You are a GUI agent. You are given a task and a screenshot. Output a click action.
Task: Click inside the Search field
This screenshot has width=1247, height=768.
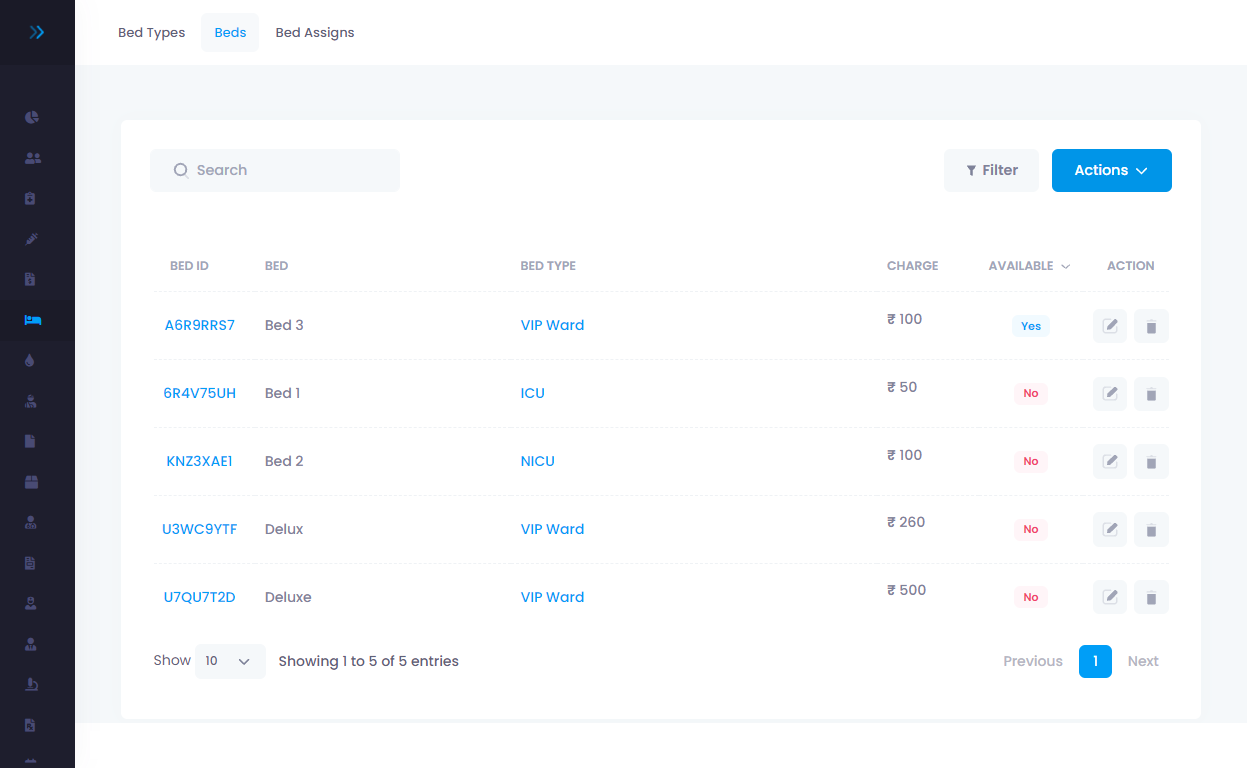pos(275,170)
